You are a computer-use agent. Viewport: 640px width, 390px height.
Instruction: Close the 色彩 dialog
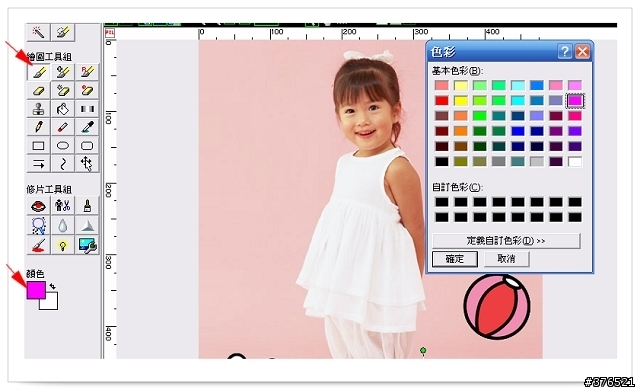(x=582, y=52)
